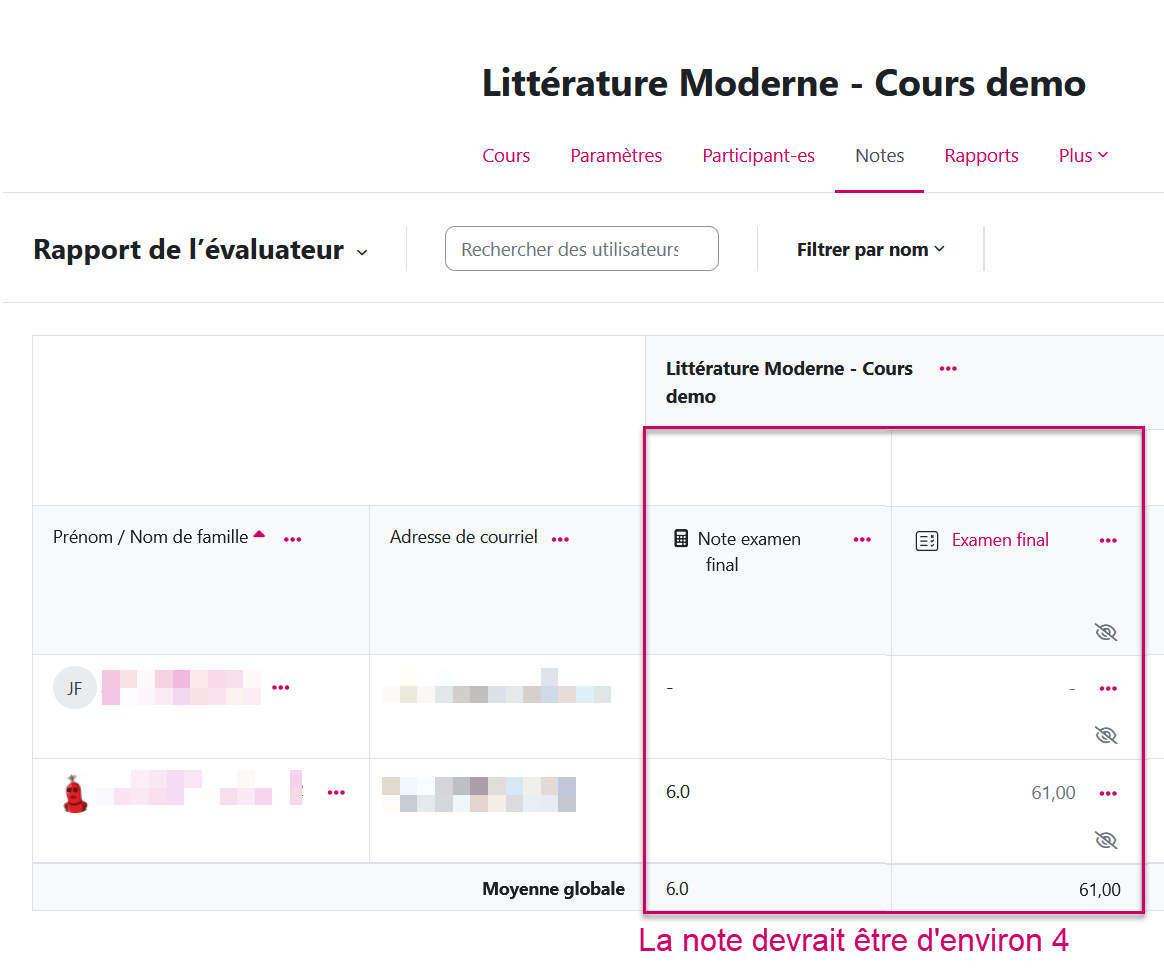Toggle hidden eye icon under 61,00 grade
1164x971 pixels.
pyautogui.click(x=1105, y=840)
